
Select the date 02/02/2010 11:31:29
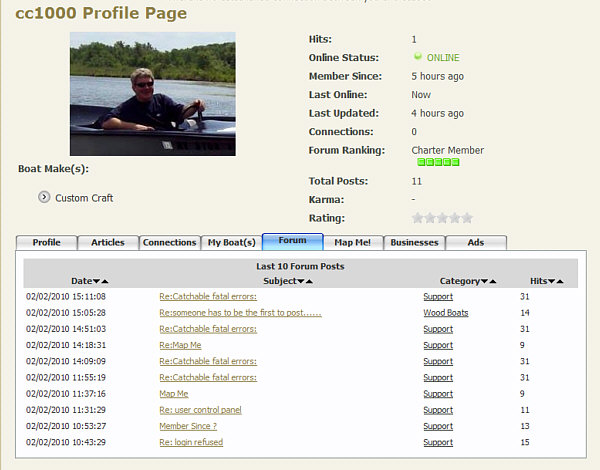[x=66, y=410]
